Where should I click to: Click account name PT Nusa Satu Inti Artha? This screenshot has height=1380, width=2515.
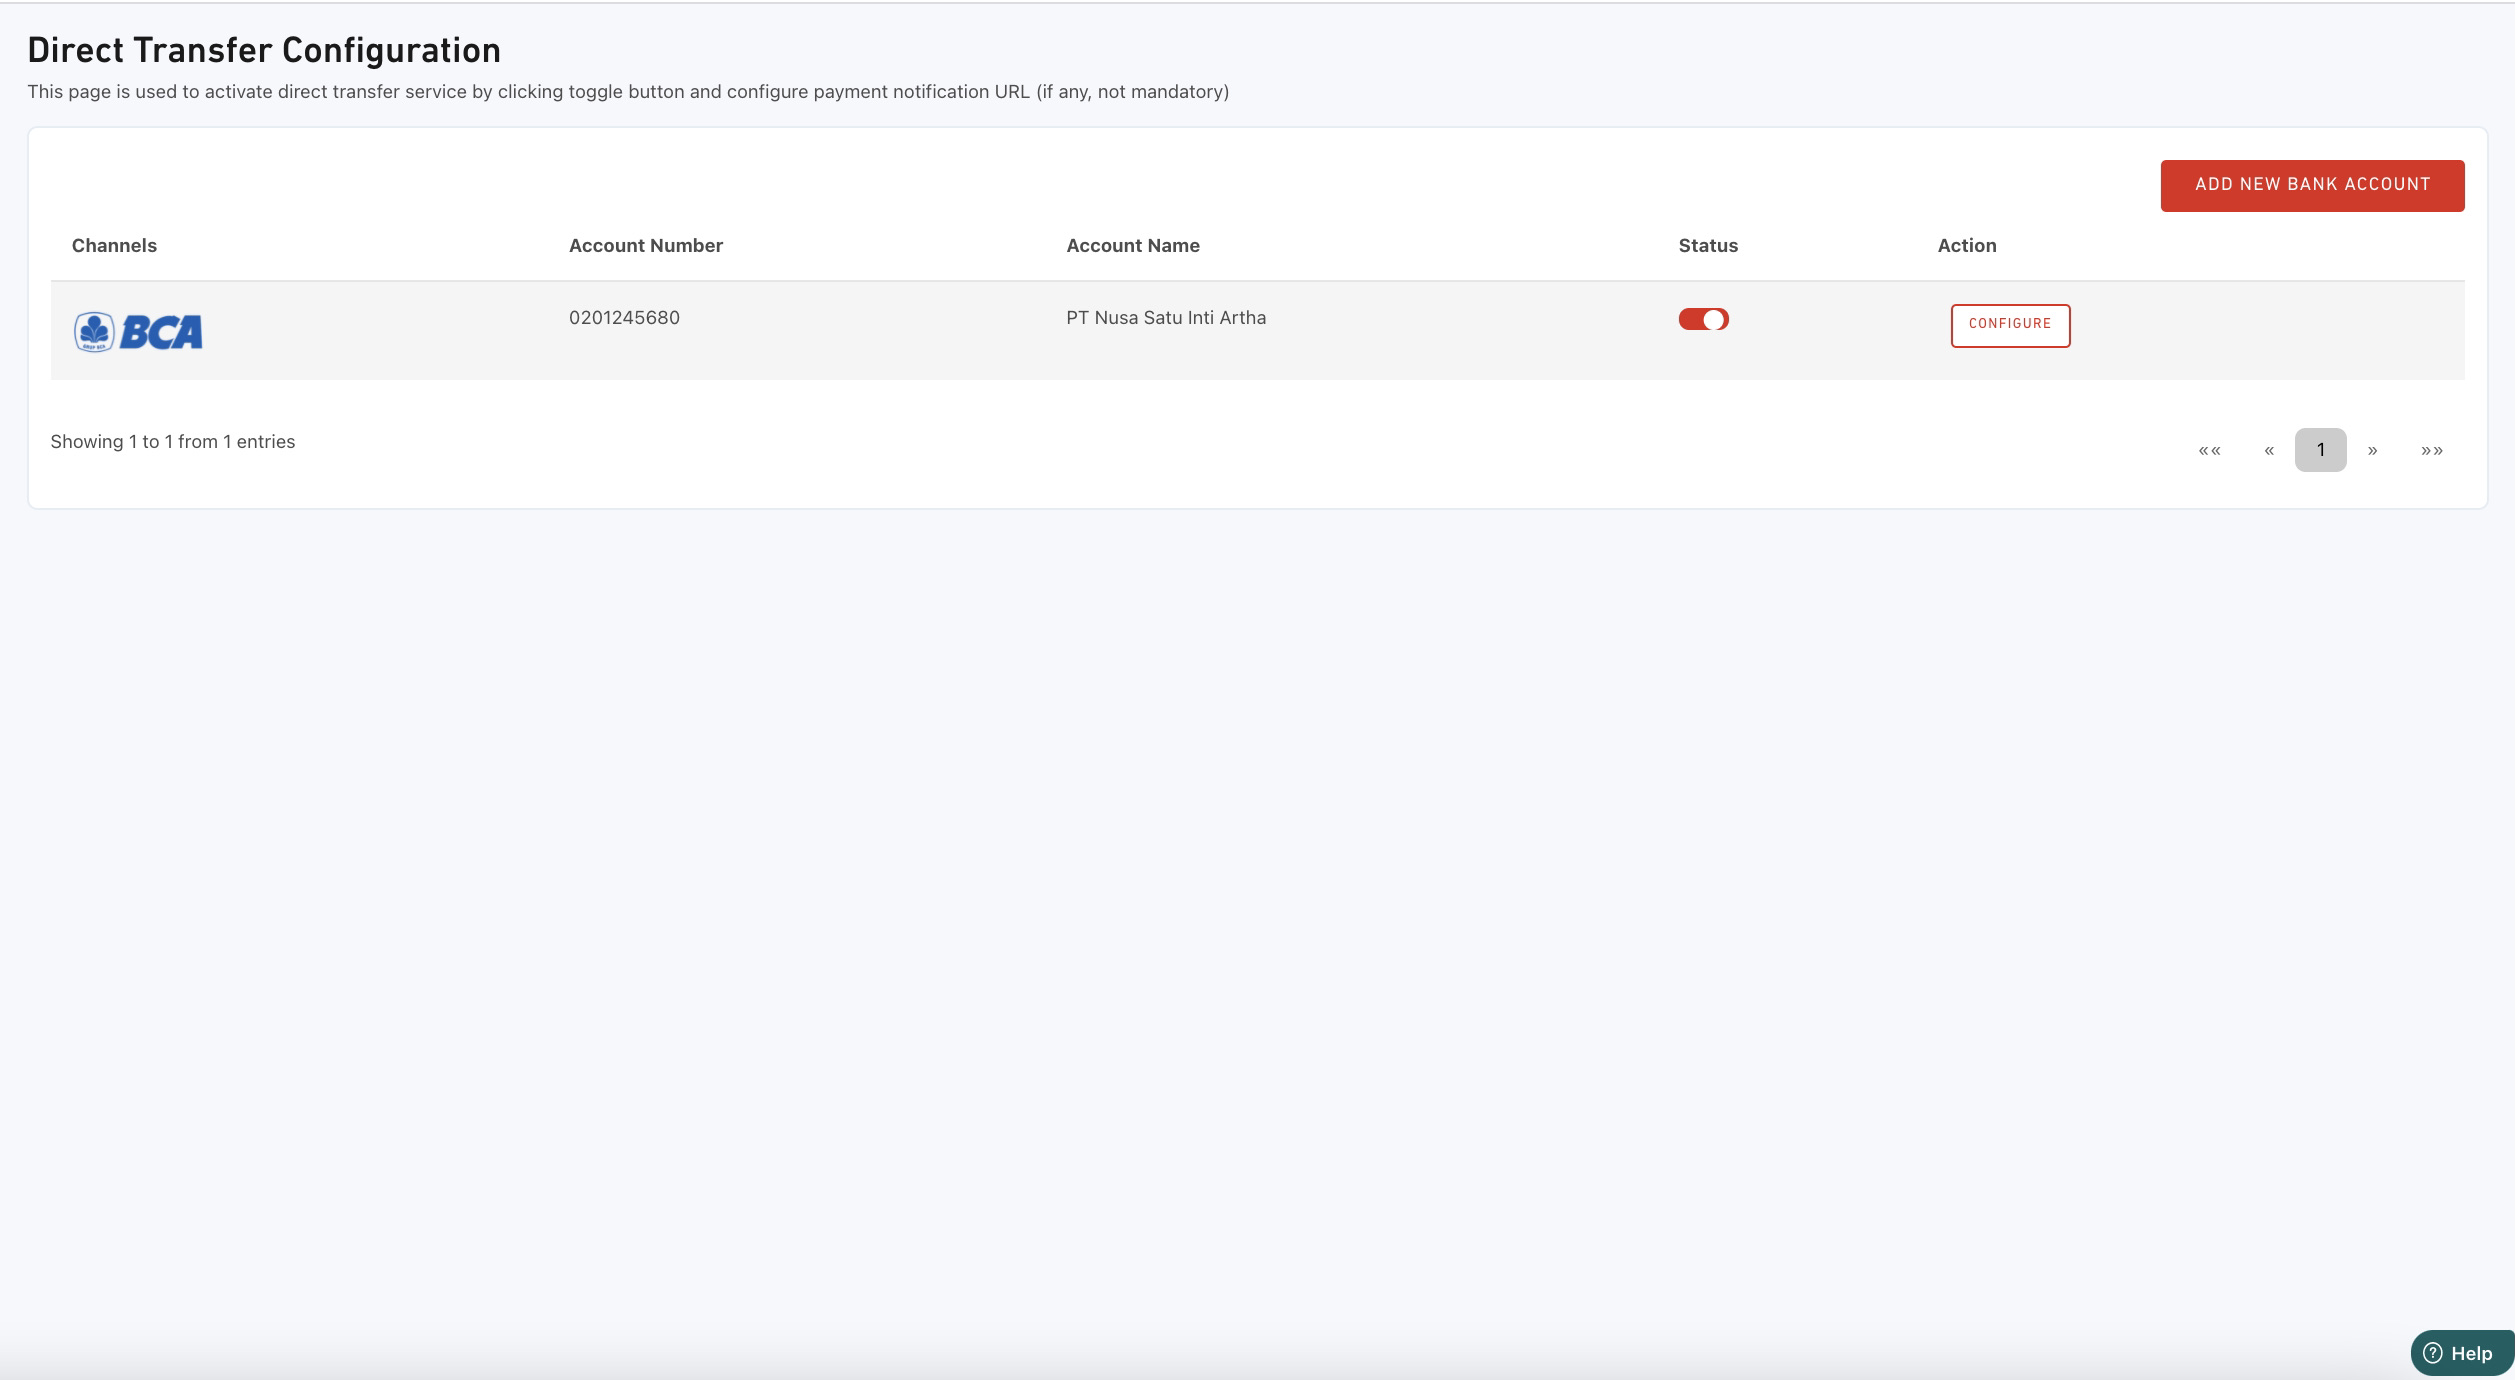coord(1166,318)
